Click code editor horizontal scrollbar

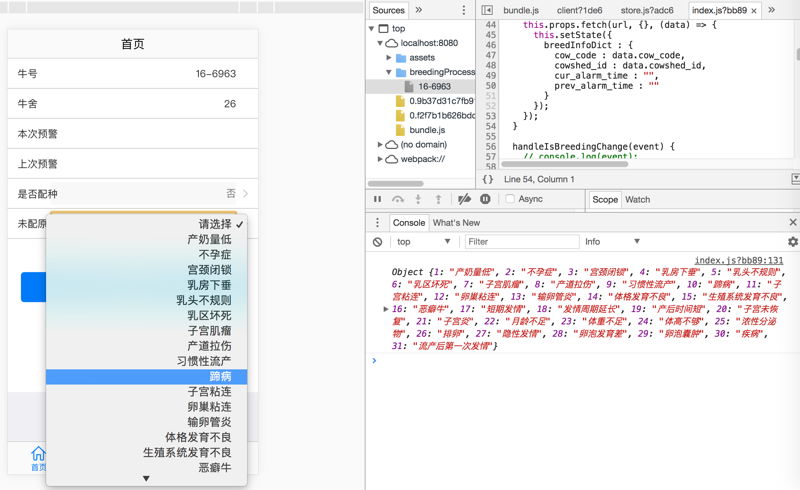click(564, 164)
